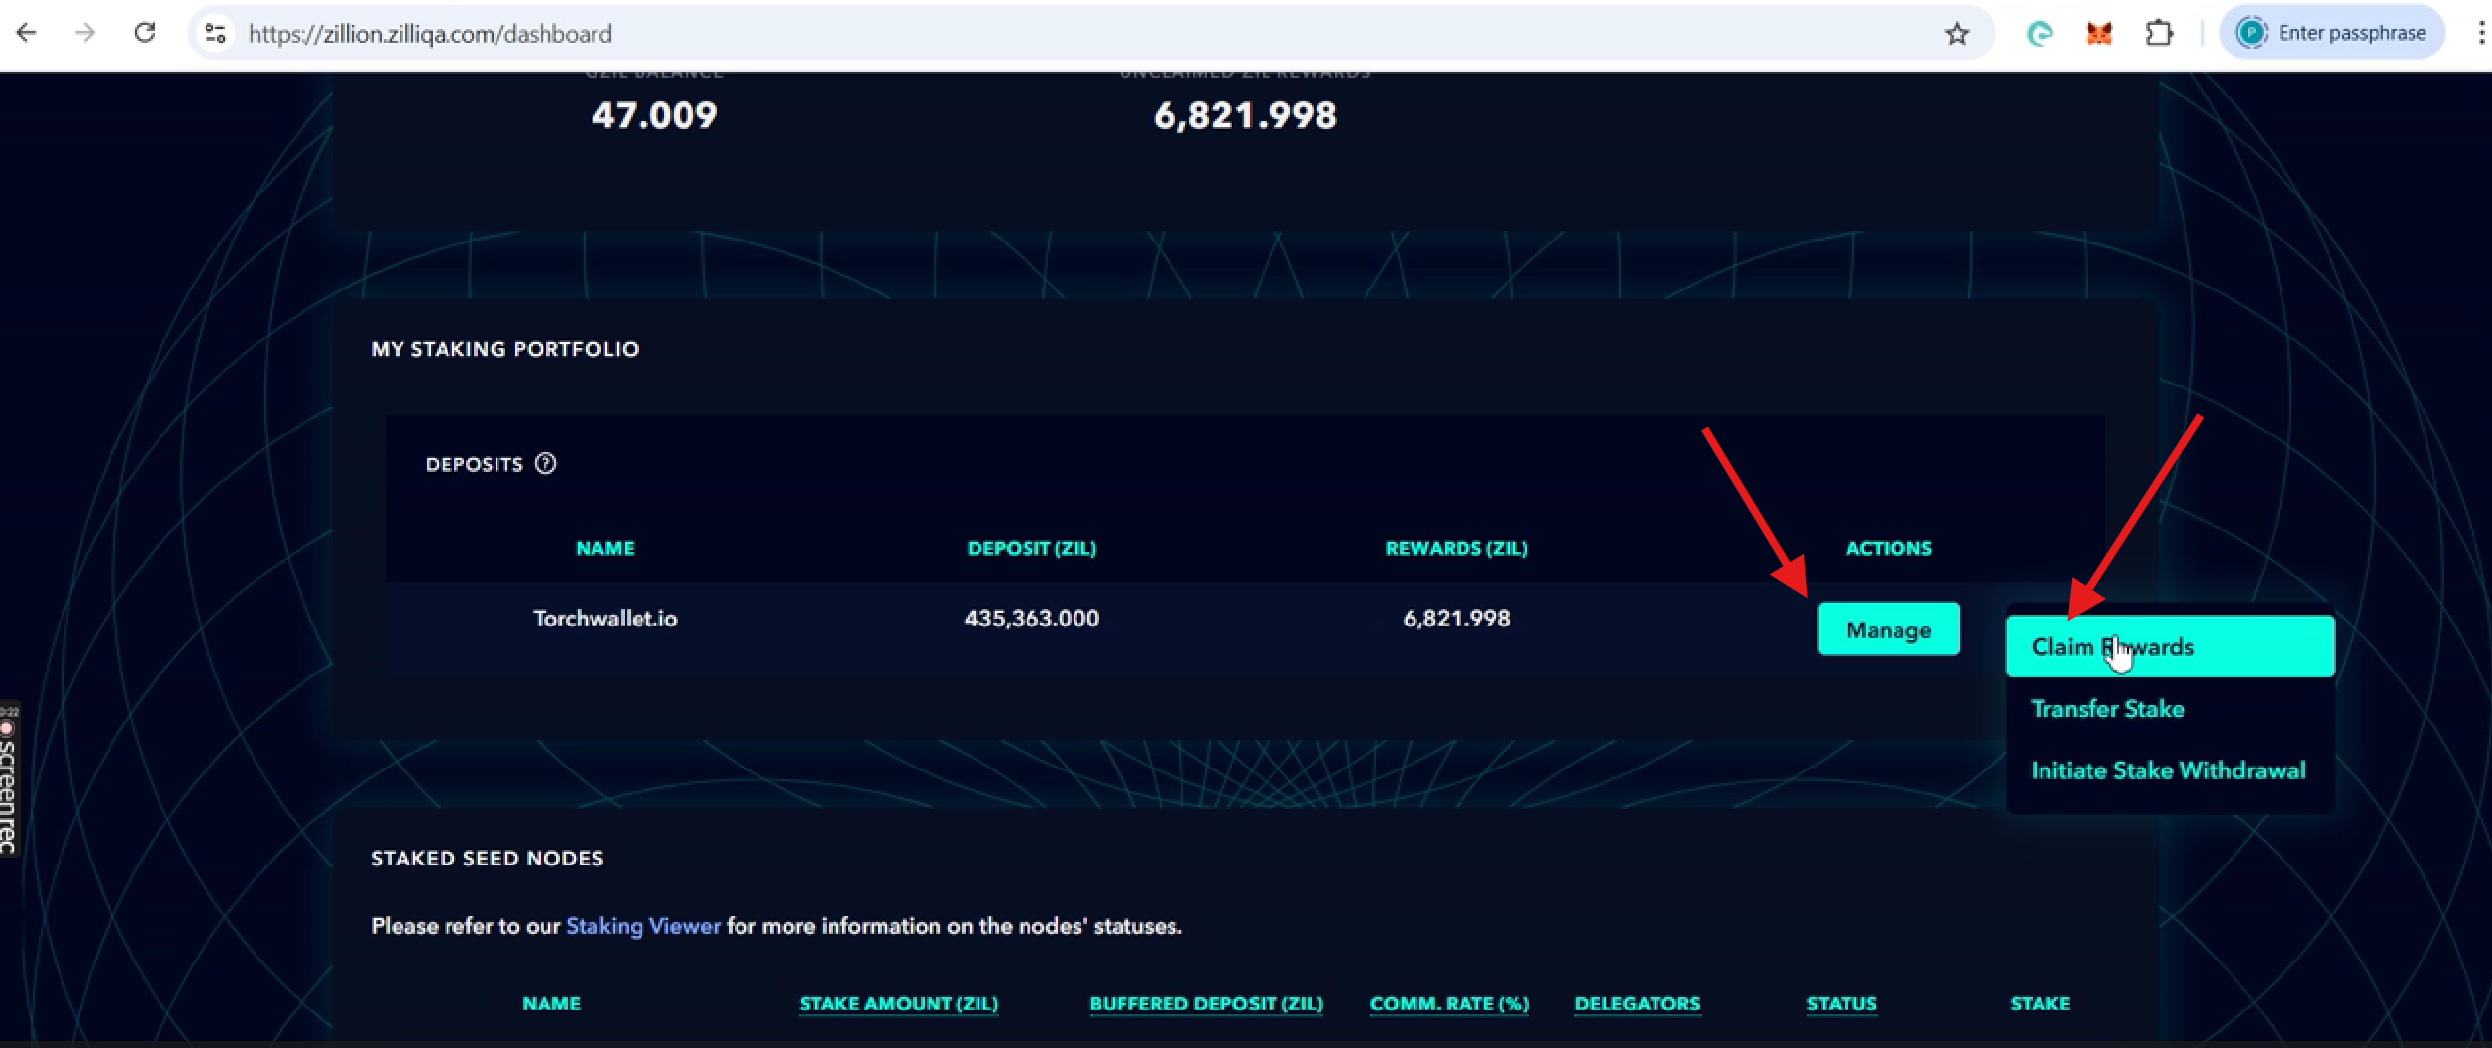Sort by STATUS column
This screenshot has width=2492, height=1048.
(1841, 1003)
